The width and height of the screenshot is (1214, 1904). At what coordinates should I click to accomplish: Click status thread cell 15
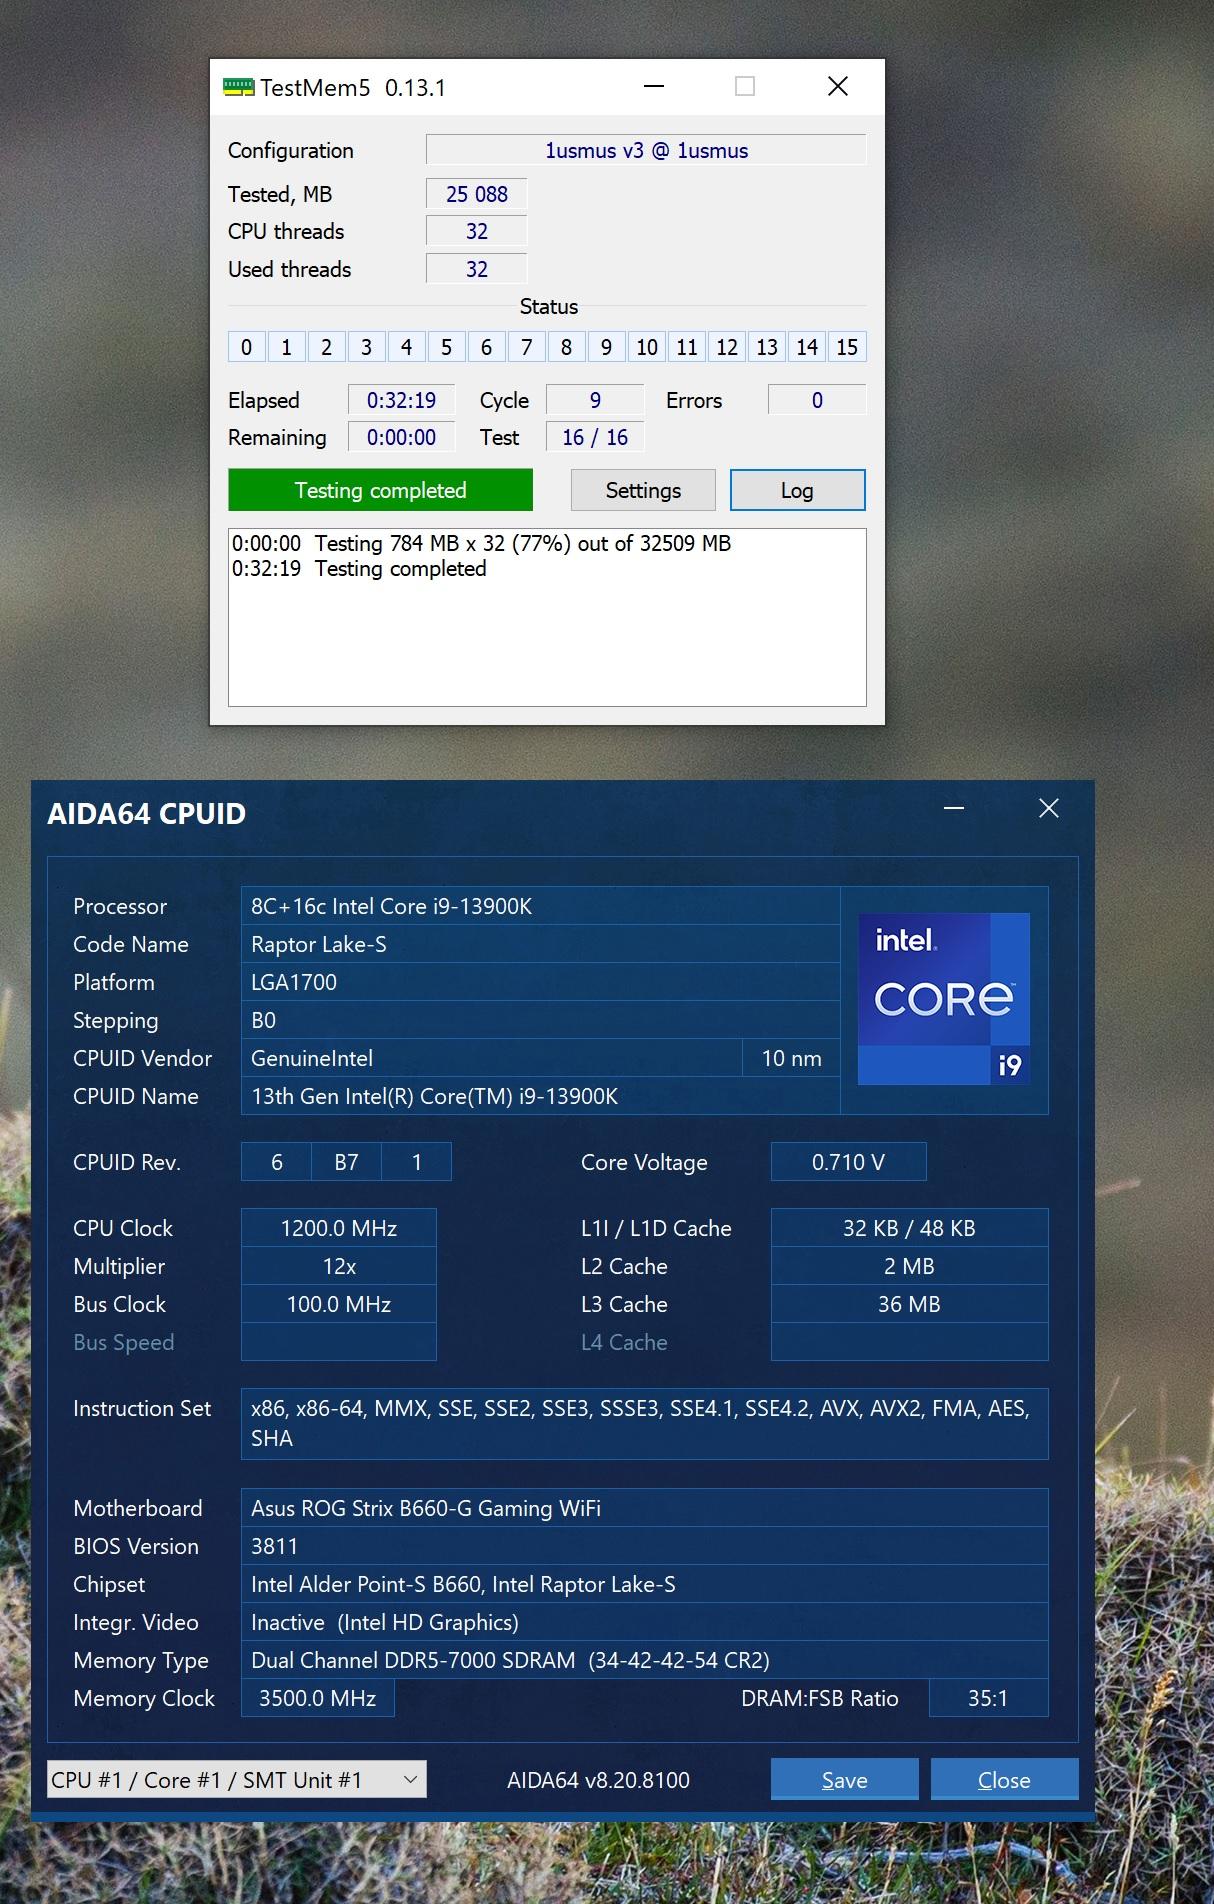click(x=847, y=347)
